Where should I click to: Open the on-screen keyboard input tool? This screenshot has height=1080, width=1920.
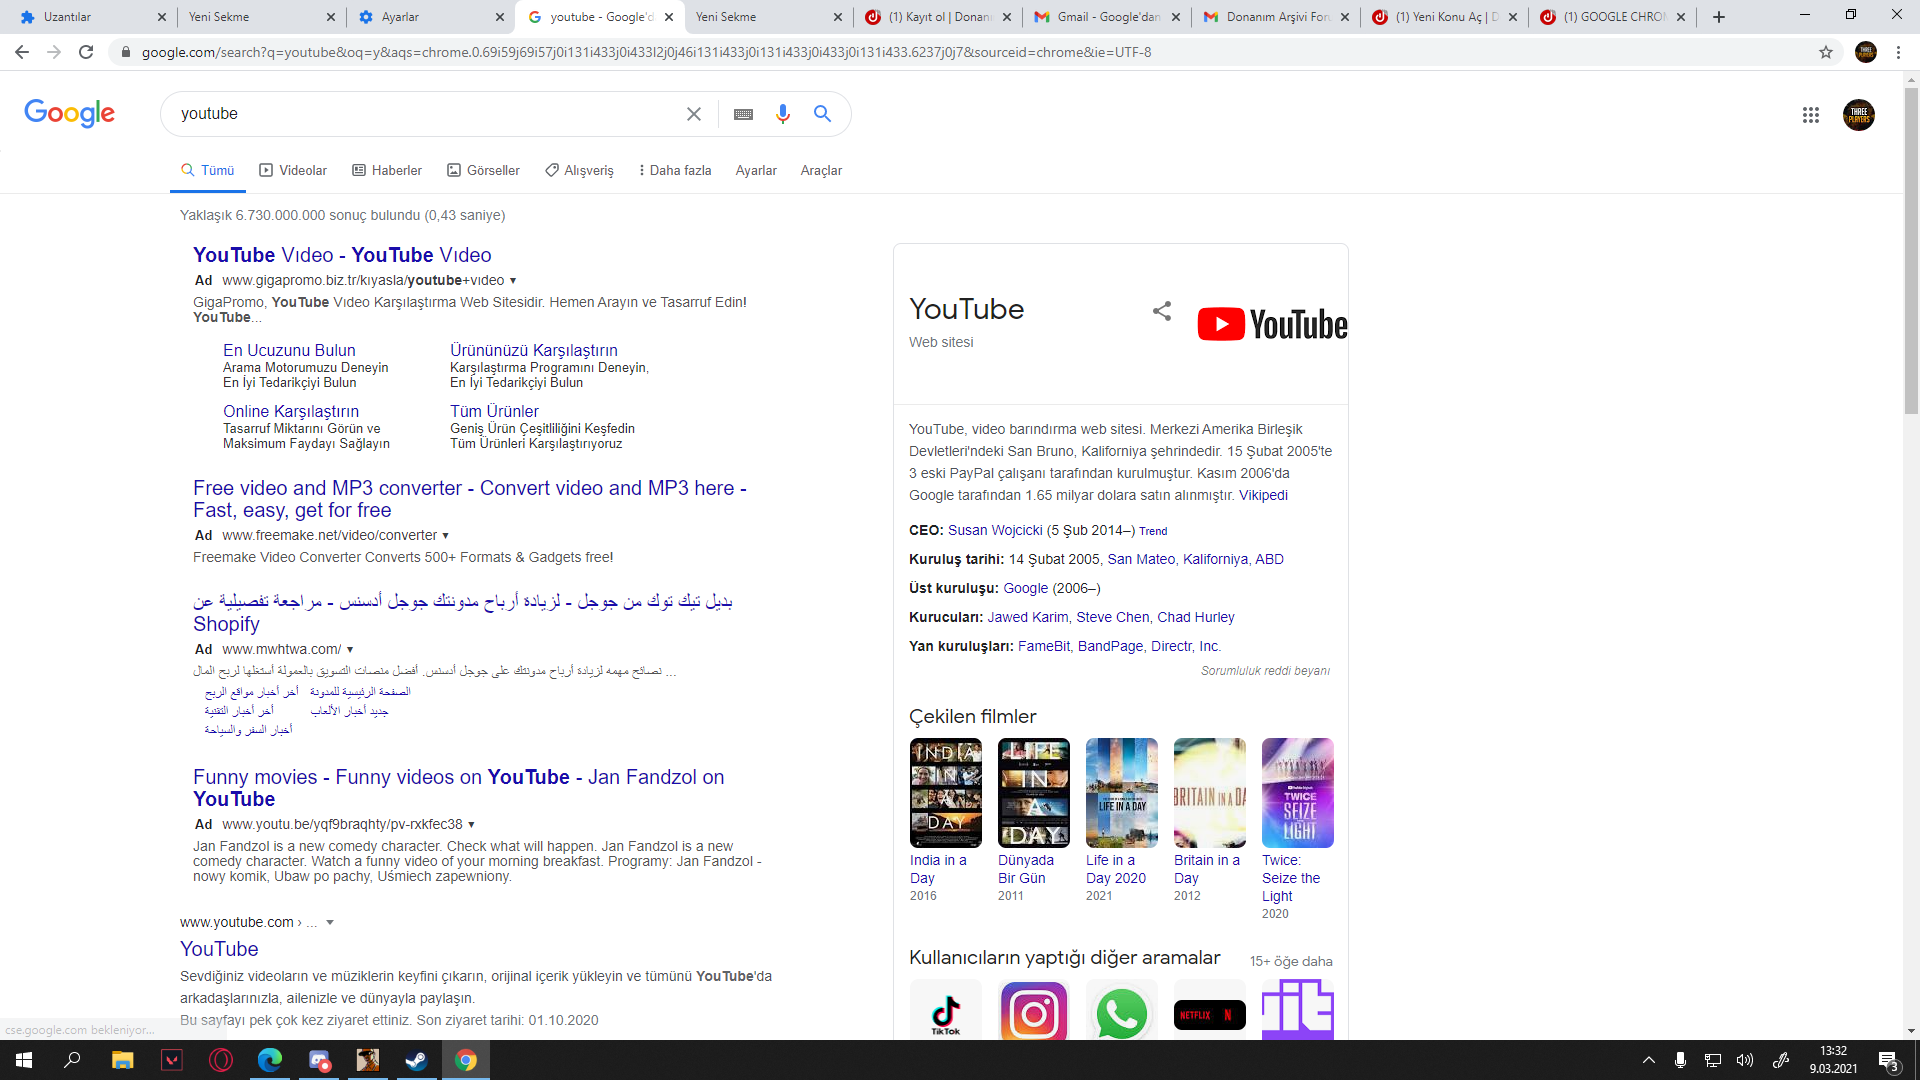[743, 114]
